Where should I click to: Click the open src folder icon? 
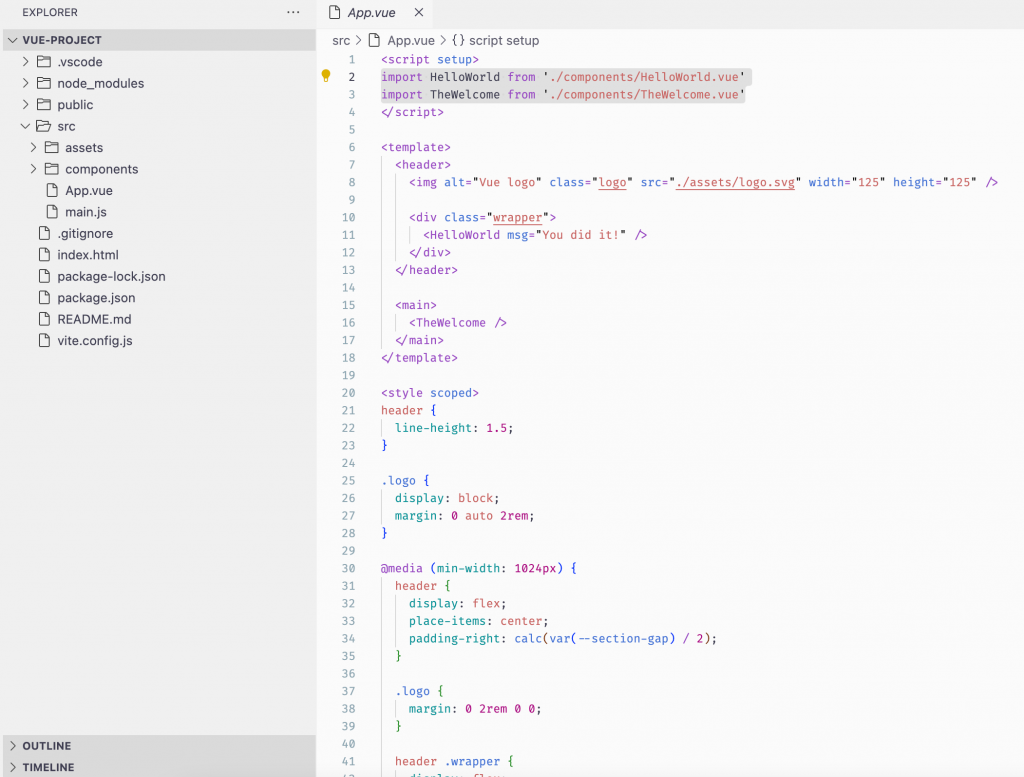tap(44, 126)
